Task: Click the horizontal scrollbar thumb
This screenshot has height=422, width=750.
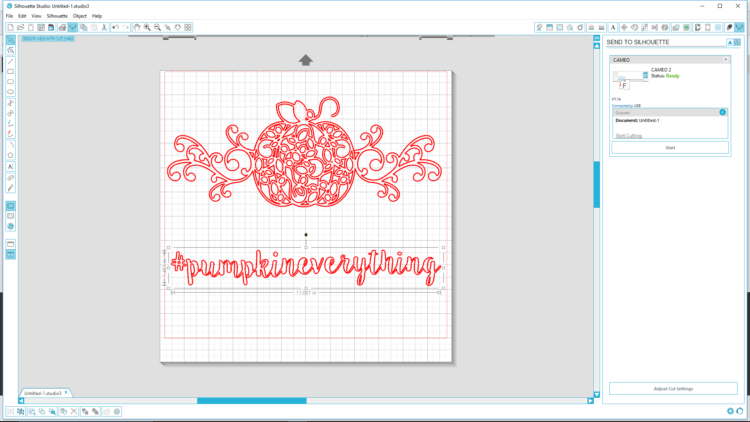Action: click(x=252, y=401)
